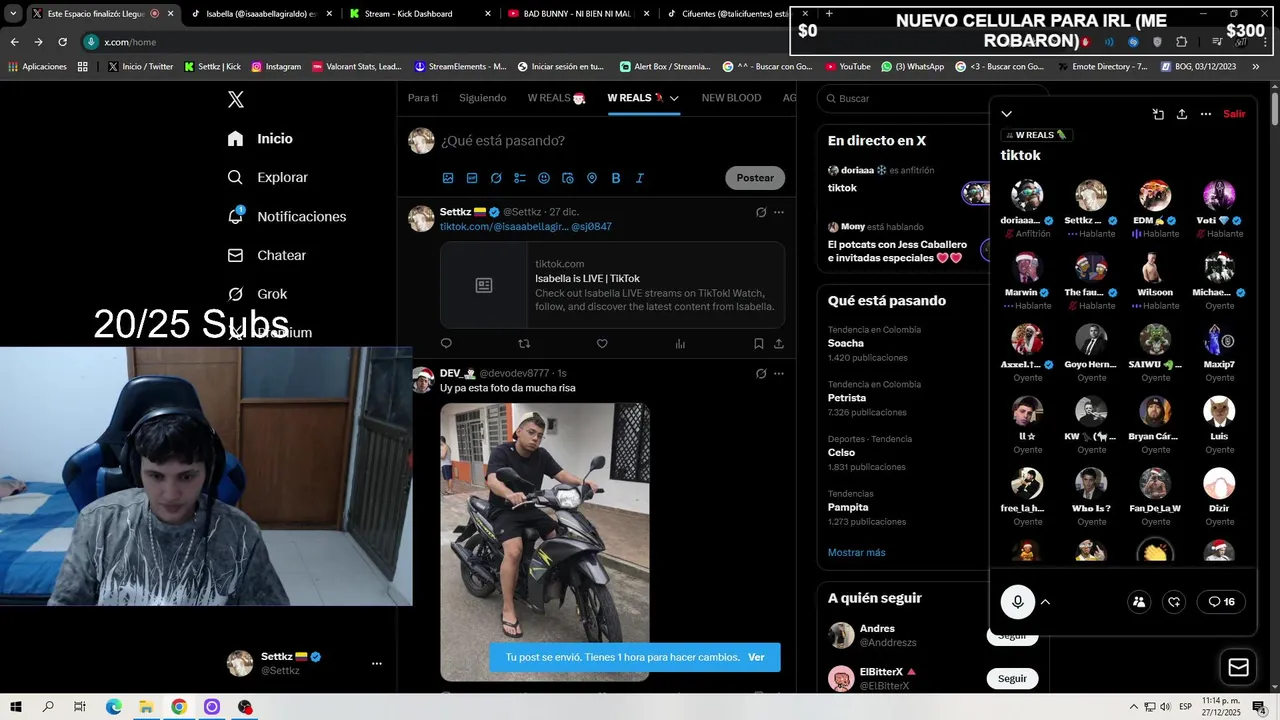Toggle bold formatting in composer

click(x=616, y=178)
